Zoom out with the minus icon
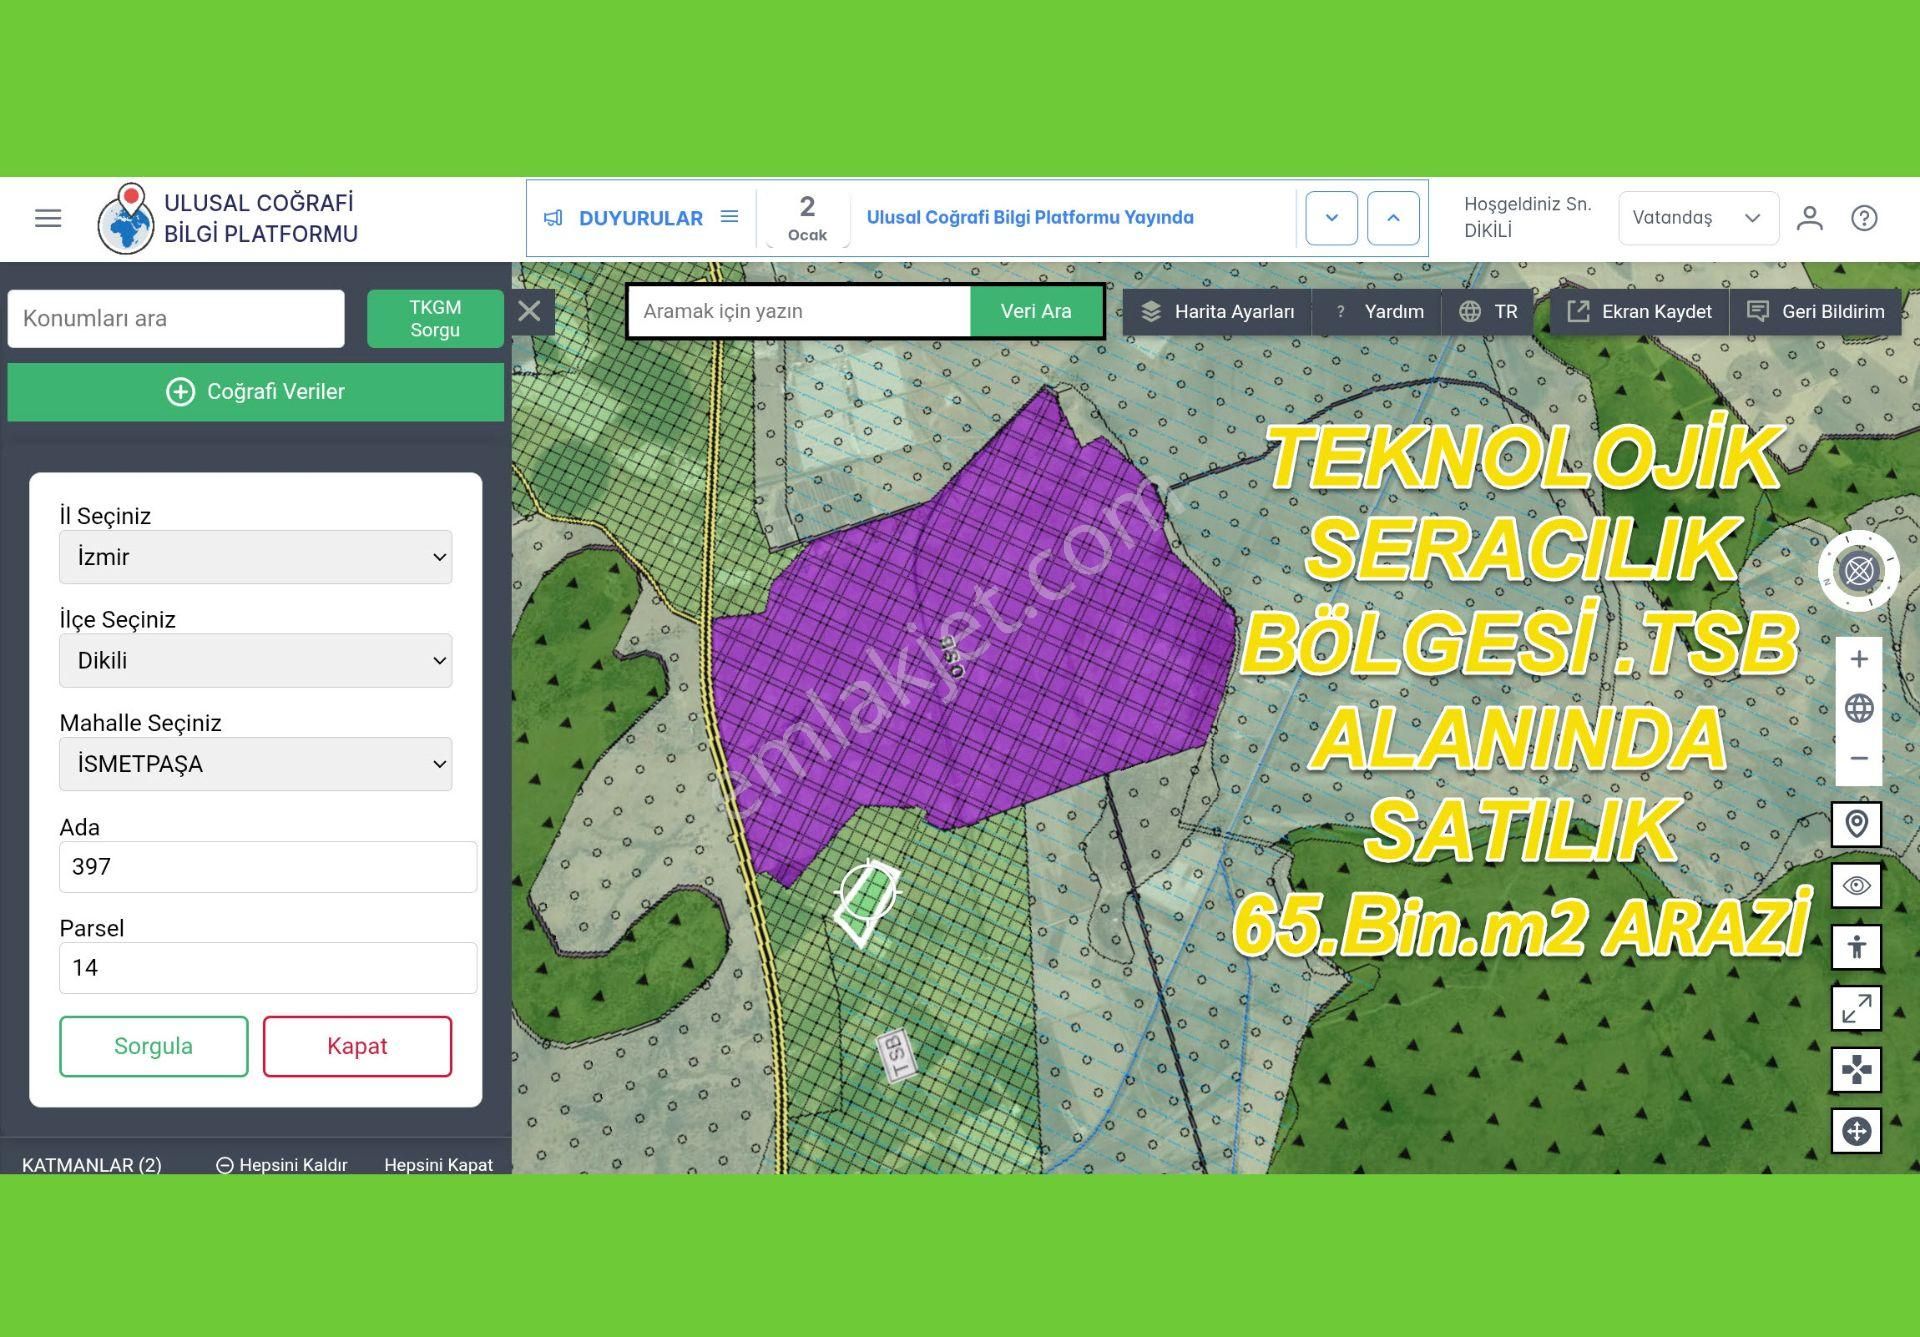This screenshot has width=1920, height=1337. coord(1858,758)
